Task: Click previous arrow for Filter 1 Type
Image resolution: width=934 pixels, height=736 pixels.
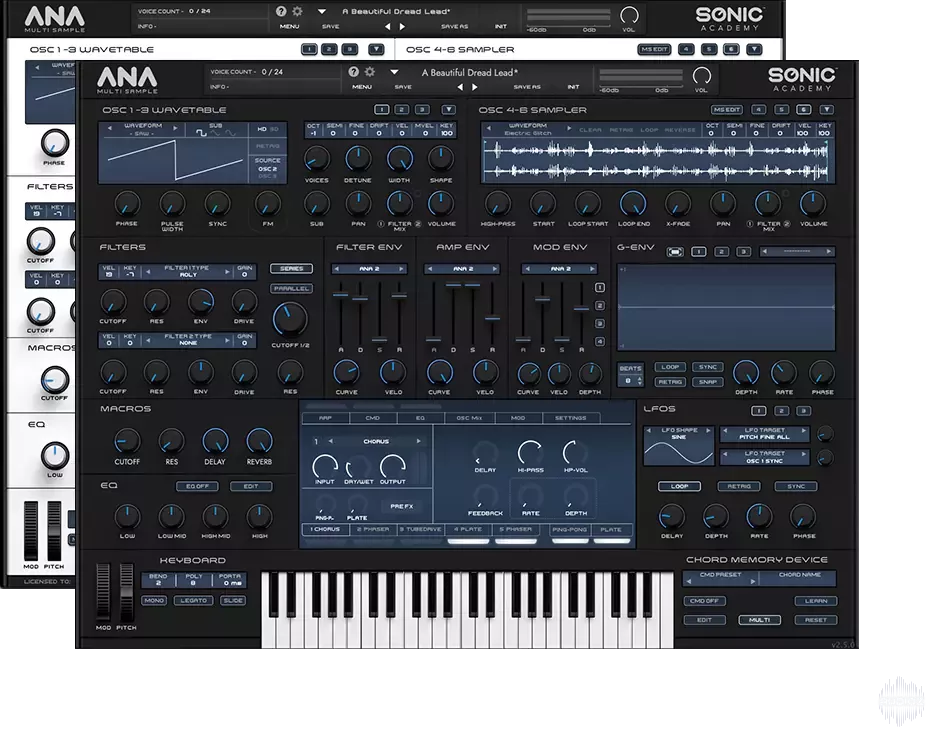Action: (x=148, y=272)
